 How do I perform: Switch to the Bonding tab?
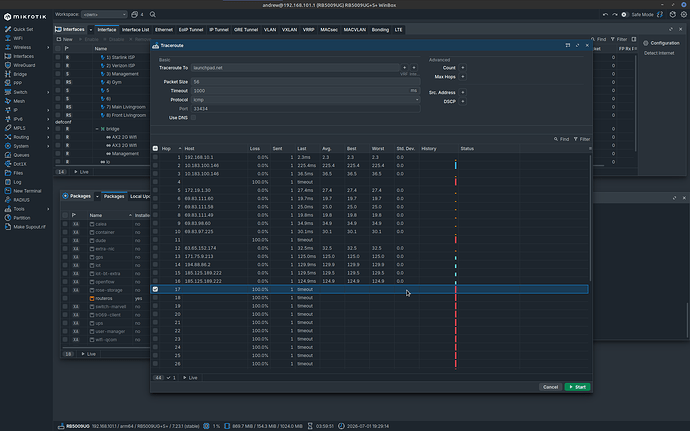click(380, 30)
